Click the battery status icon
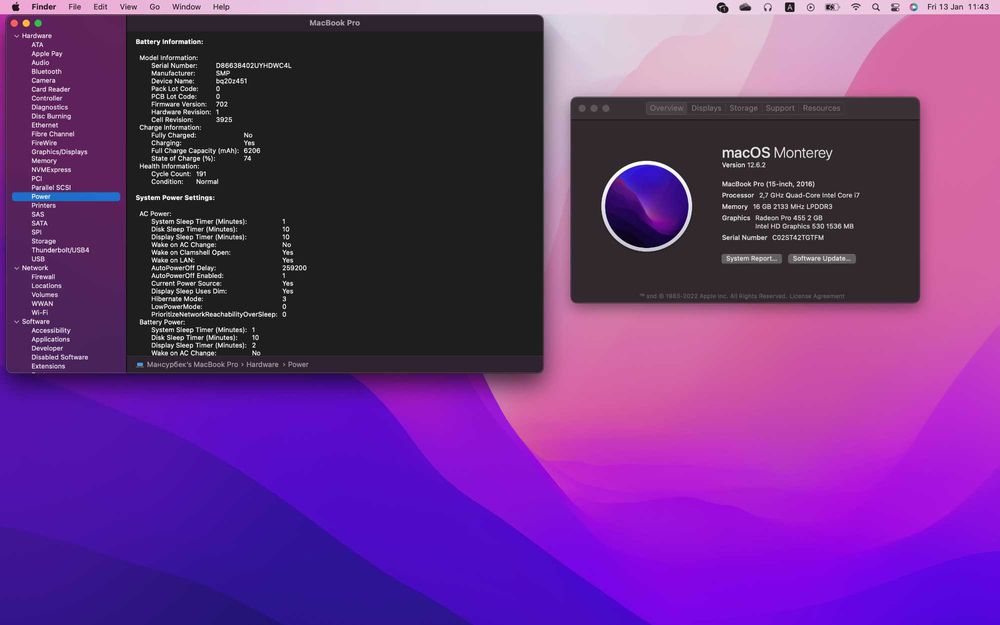 point(832,7)
